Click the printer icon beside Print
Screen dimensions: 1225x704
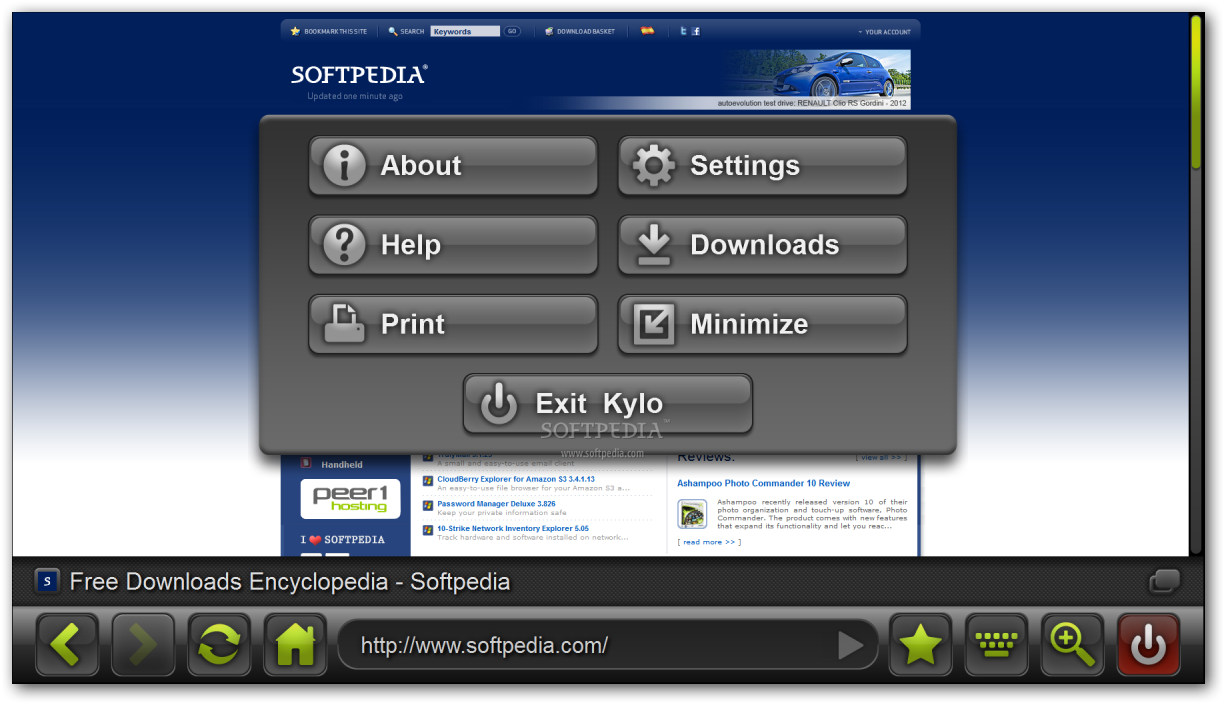click(345, 324)
